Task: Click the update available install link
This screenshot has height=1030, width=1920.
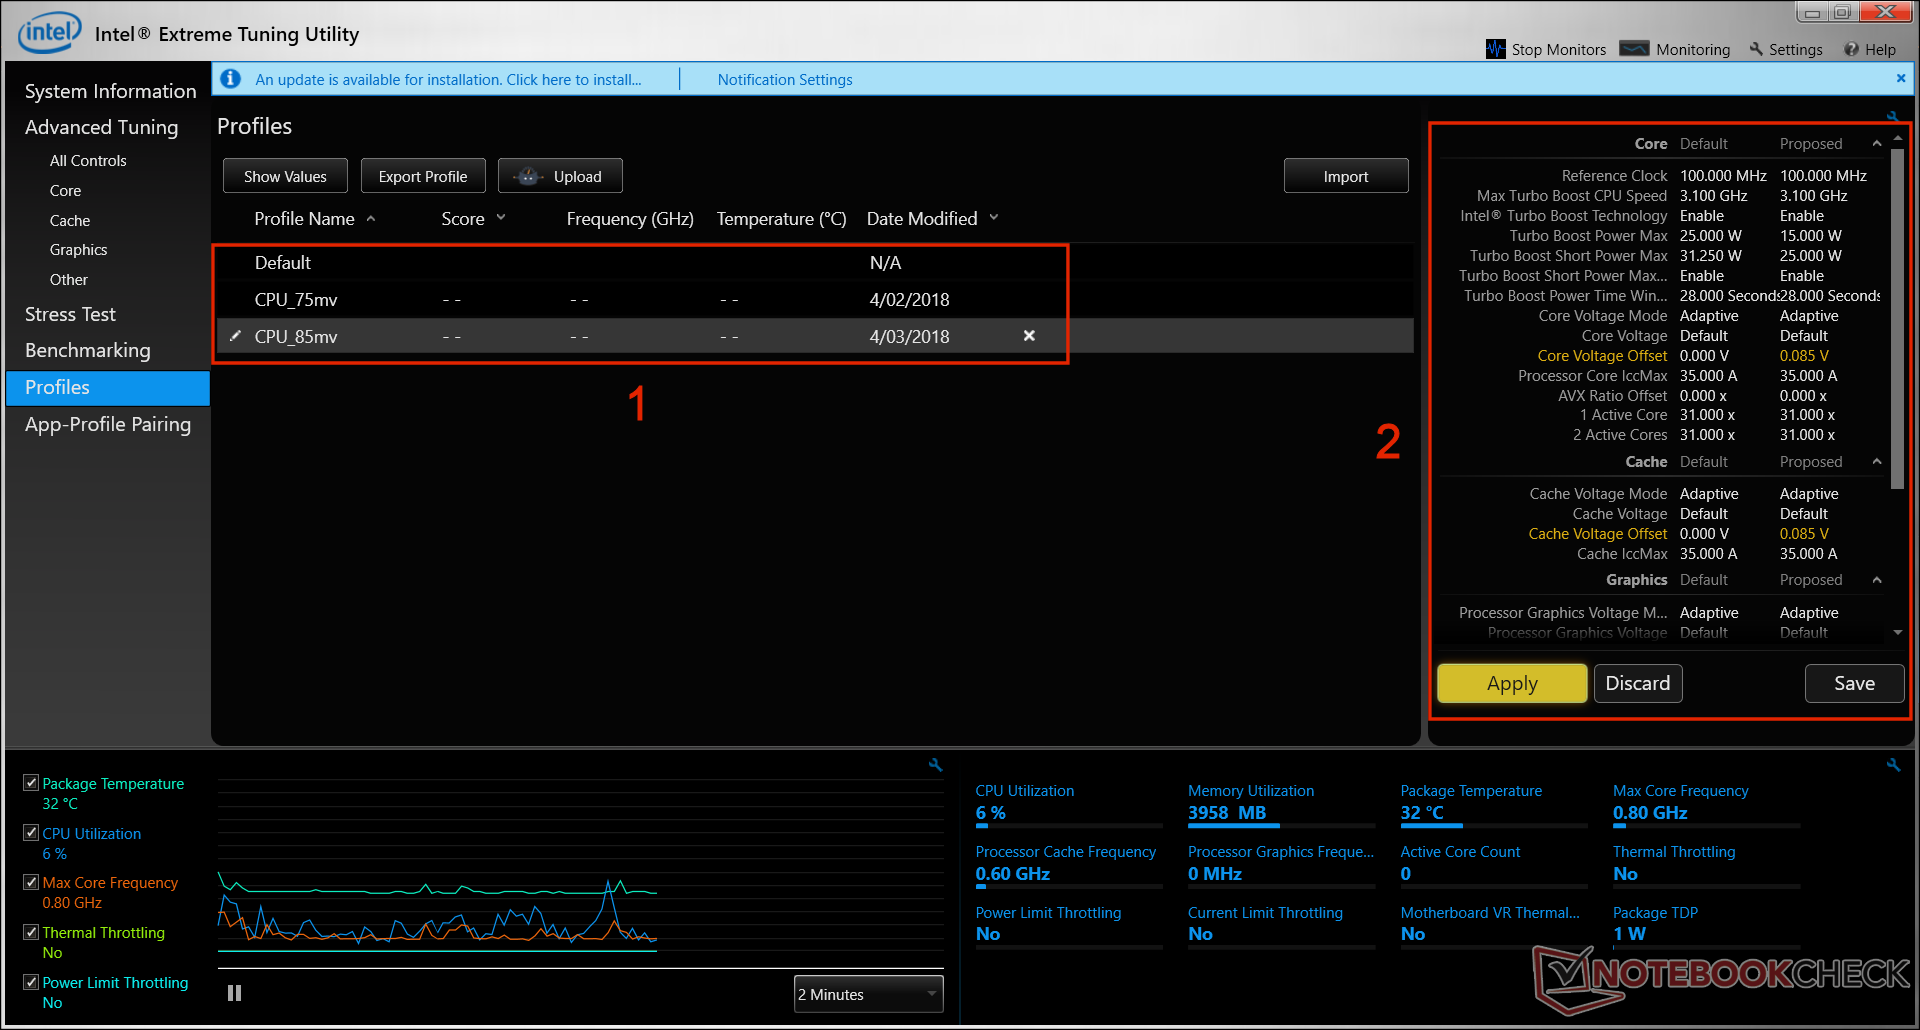Action: coord(448,79)
